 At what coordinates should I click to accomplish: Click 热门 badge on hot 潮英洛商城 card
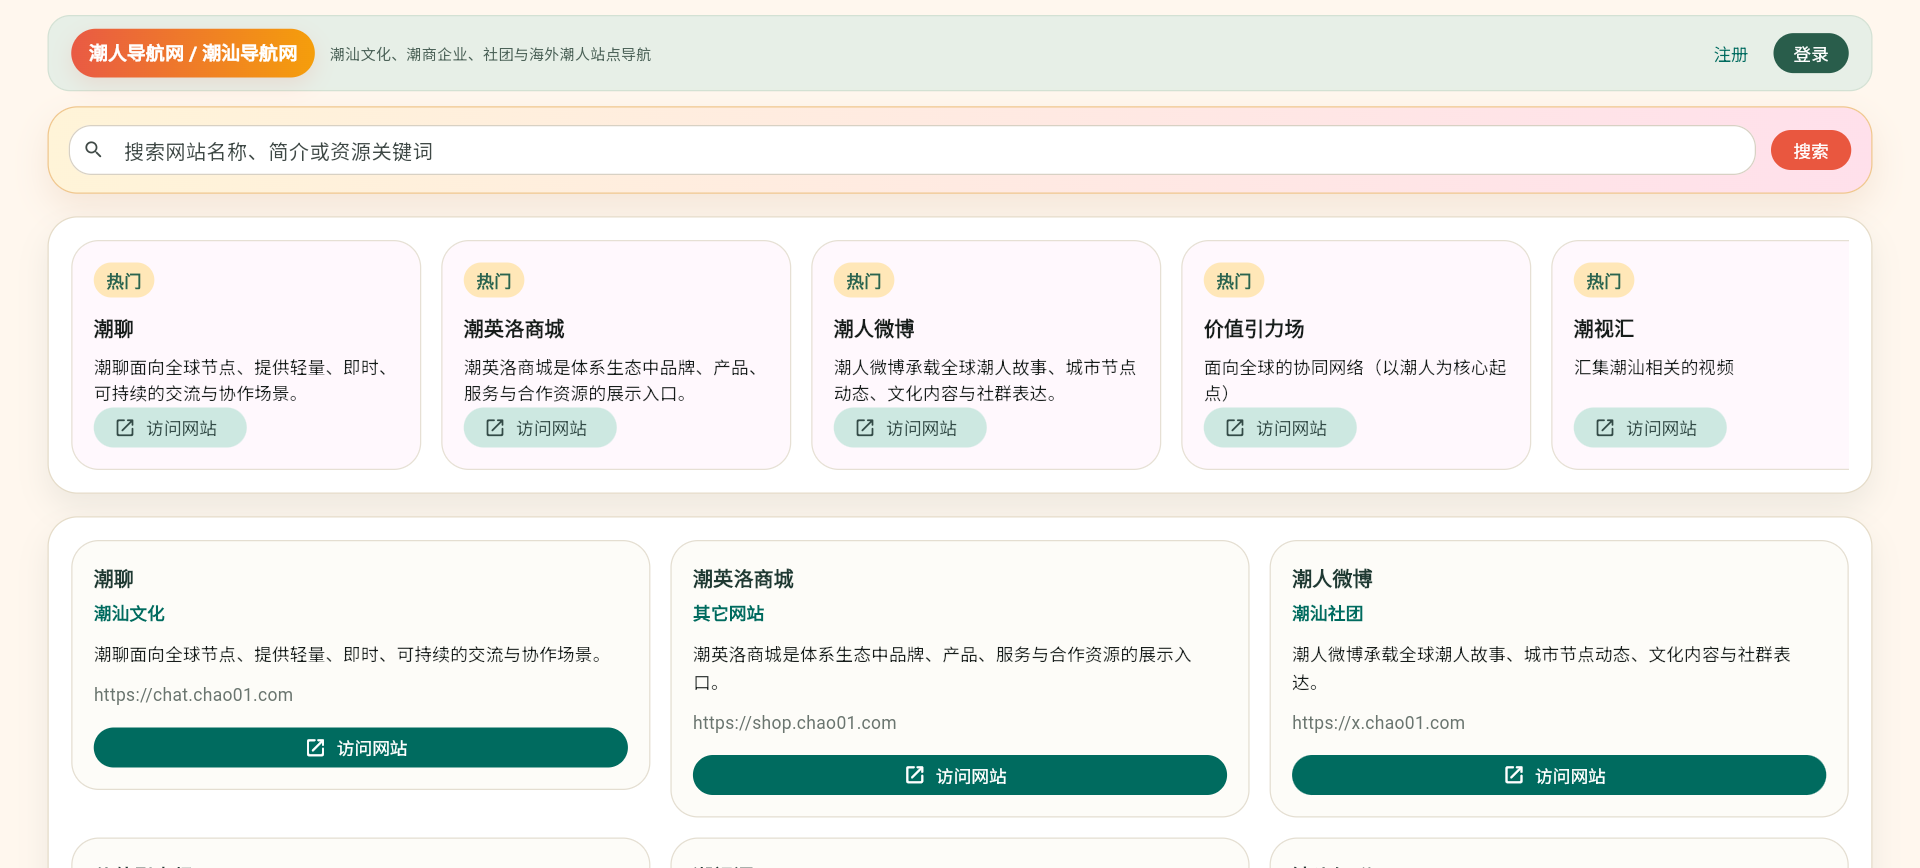tap(494, 281)
